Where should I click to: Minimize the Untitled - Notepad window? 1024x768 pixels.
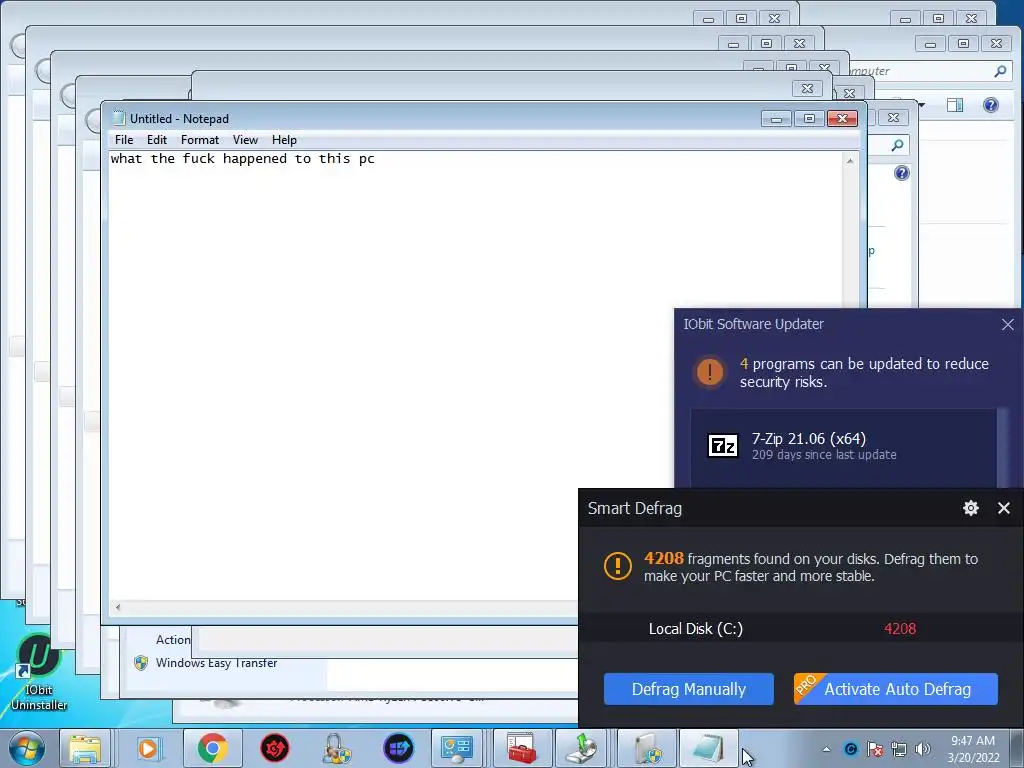coord(776,119)
